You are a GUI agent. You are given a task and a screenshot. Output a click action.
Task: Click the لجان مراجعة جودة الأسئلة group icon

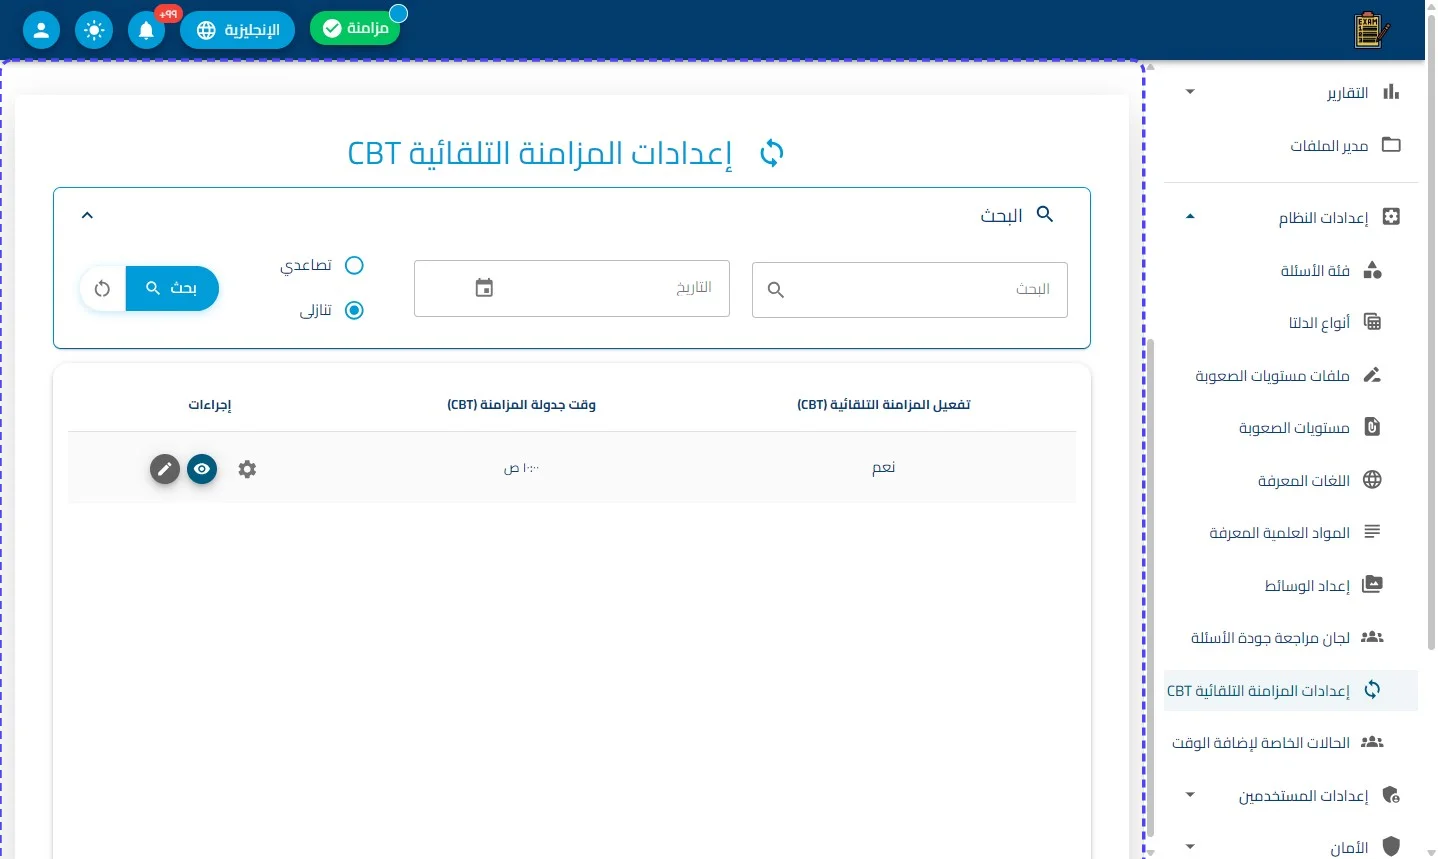tap(1372, 637)
